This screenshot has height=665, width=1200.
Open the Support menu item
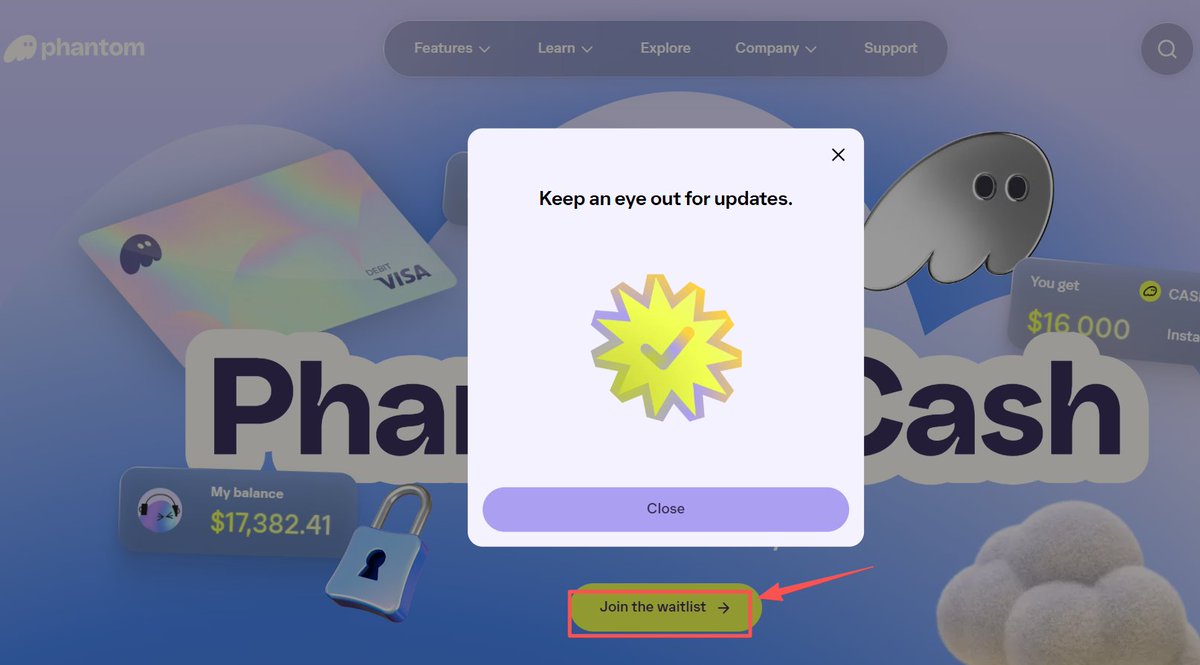point(890,48)
